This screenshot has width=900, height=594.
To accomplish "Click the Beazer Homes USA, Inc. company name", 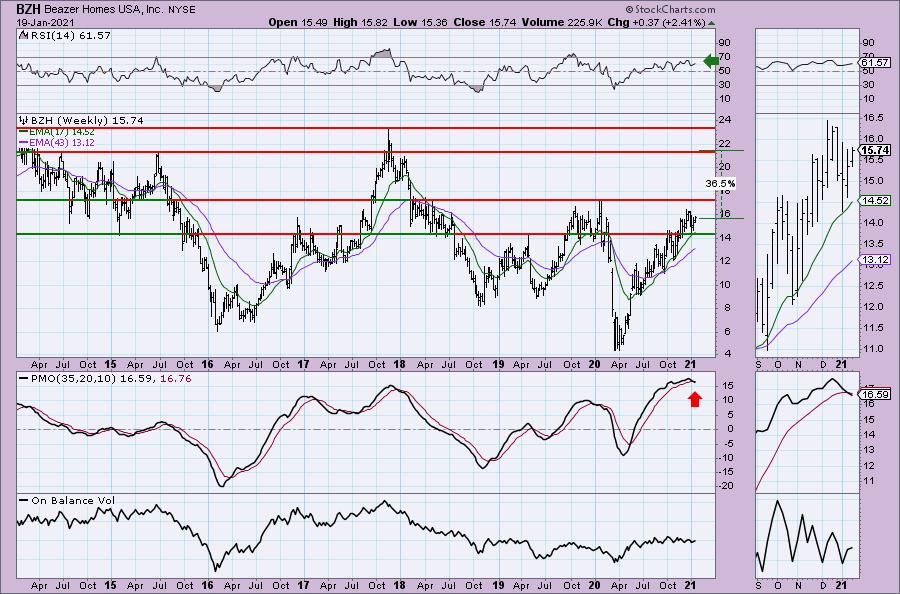I will 104,10.
